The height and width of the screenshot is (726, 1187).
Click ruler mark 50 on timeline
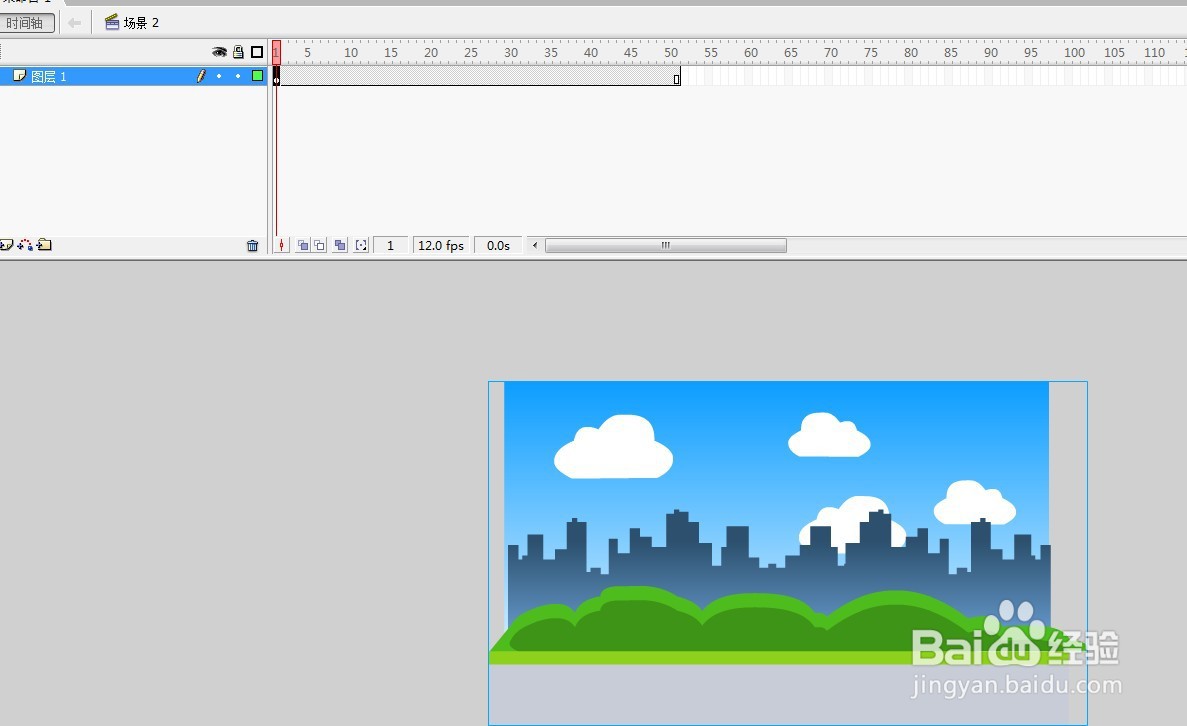(671, 52)
